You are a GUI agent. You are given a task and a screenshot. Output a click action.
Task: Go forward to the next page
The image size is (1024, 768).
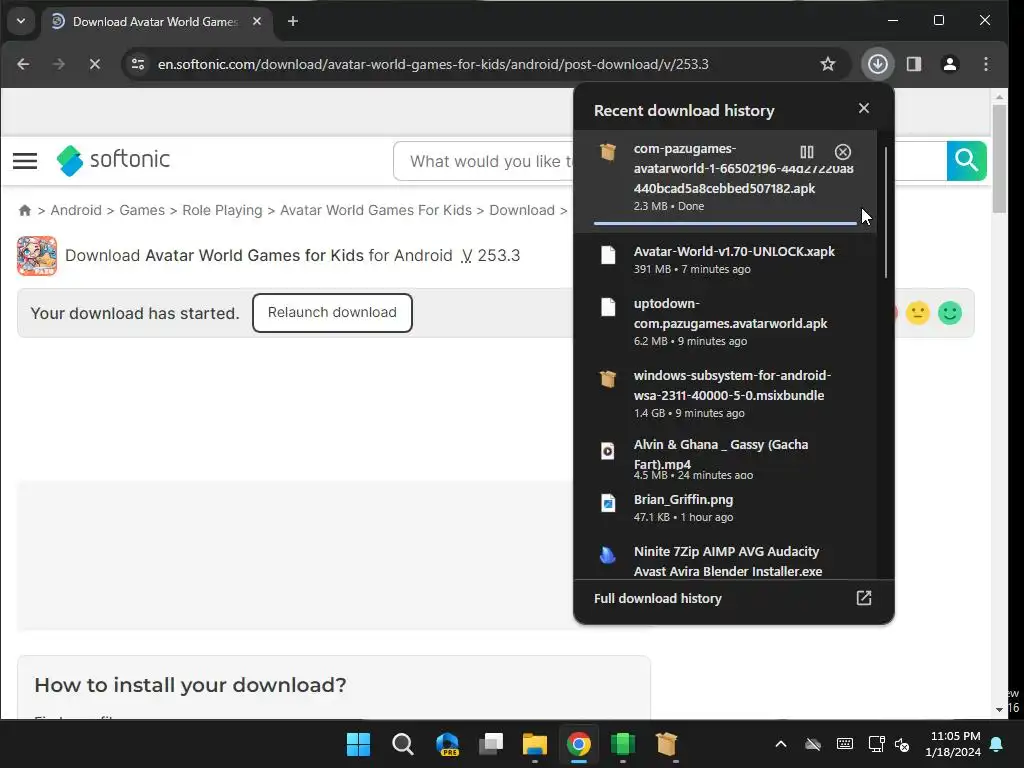[x=58, y=64]
